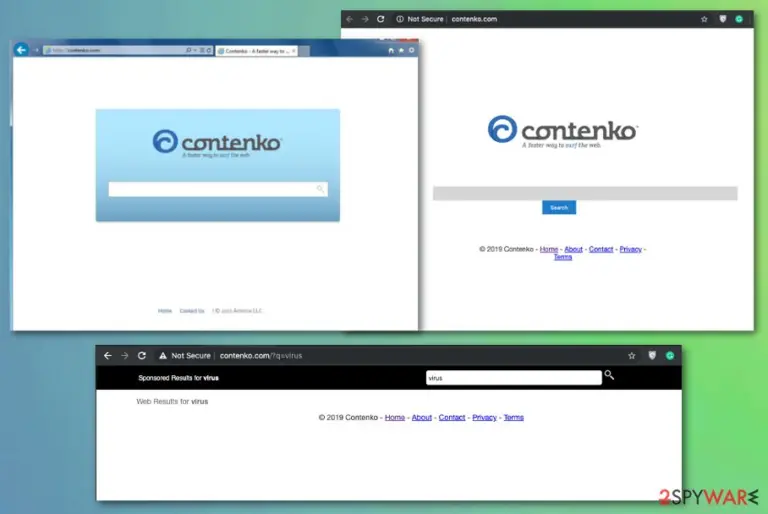Click the search box in the blue Contenko panel
Screen dimensions: 768x514
click(x=218, y=189)
